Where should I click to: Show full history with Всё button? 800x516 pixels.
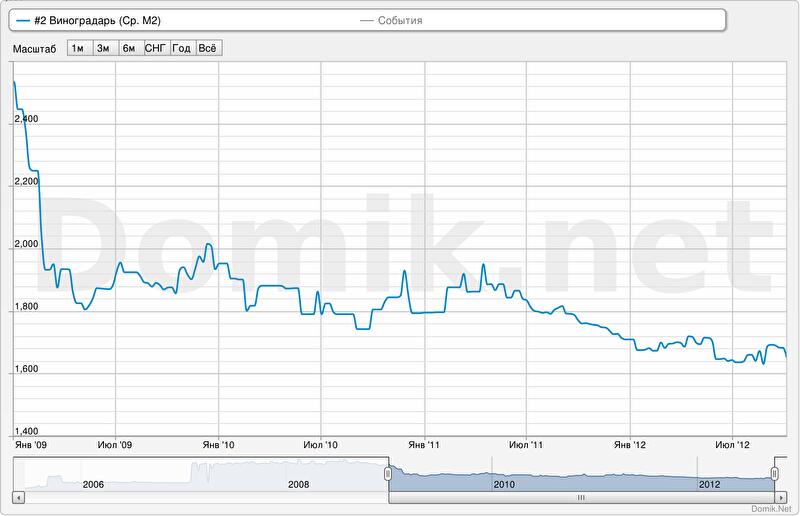pyautogui.click(x=208, y=48)
